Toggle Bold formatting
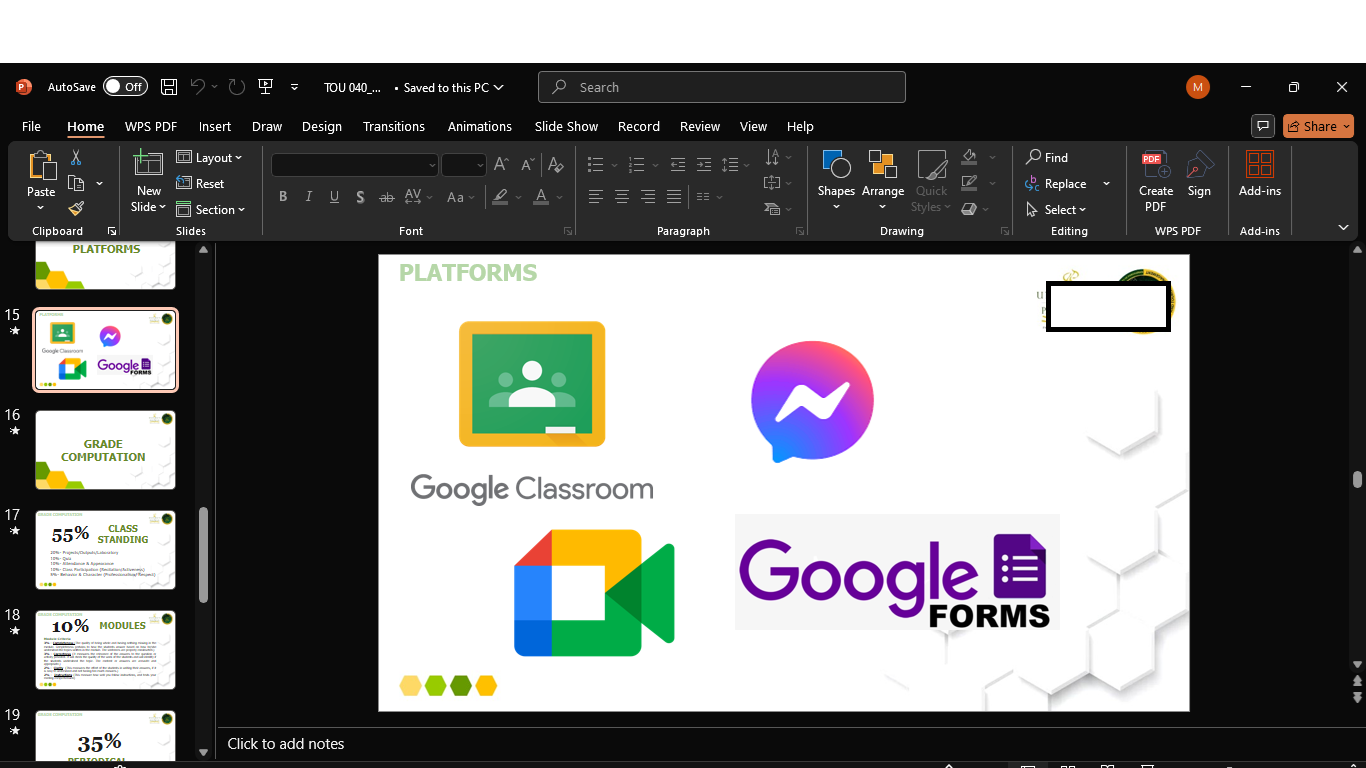This screenshot has width=1366, height=768. [283, 197]
